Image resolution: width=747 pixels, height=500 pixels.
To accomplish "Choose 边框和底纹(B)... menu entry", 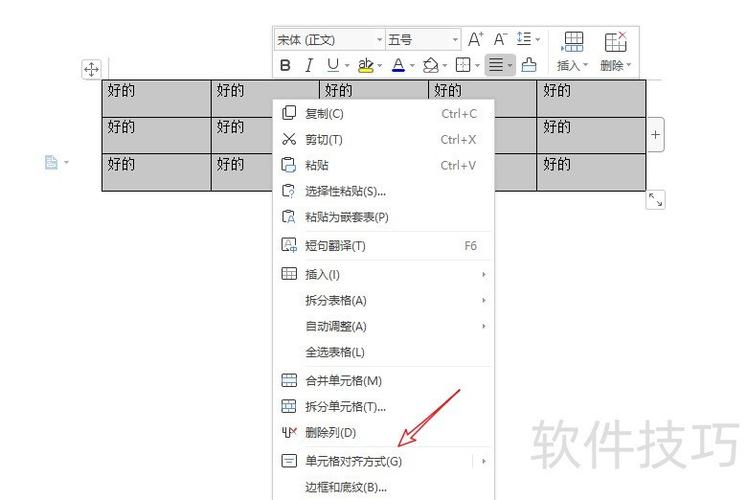I will coord(384,487).
